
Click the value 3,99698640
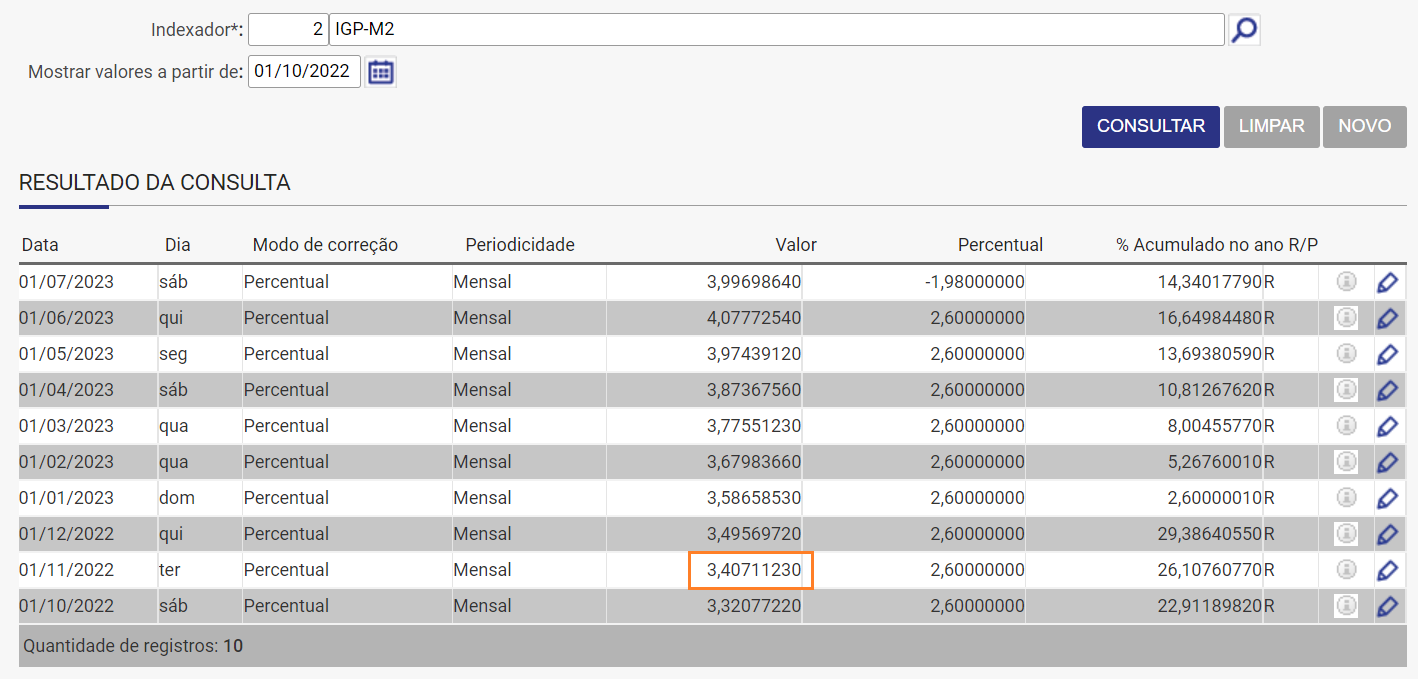[754, 282]
